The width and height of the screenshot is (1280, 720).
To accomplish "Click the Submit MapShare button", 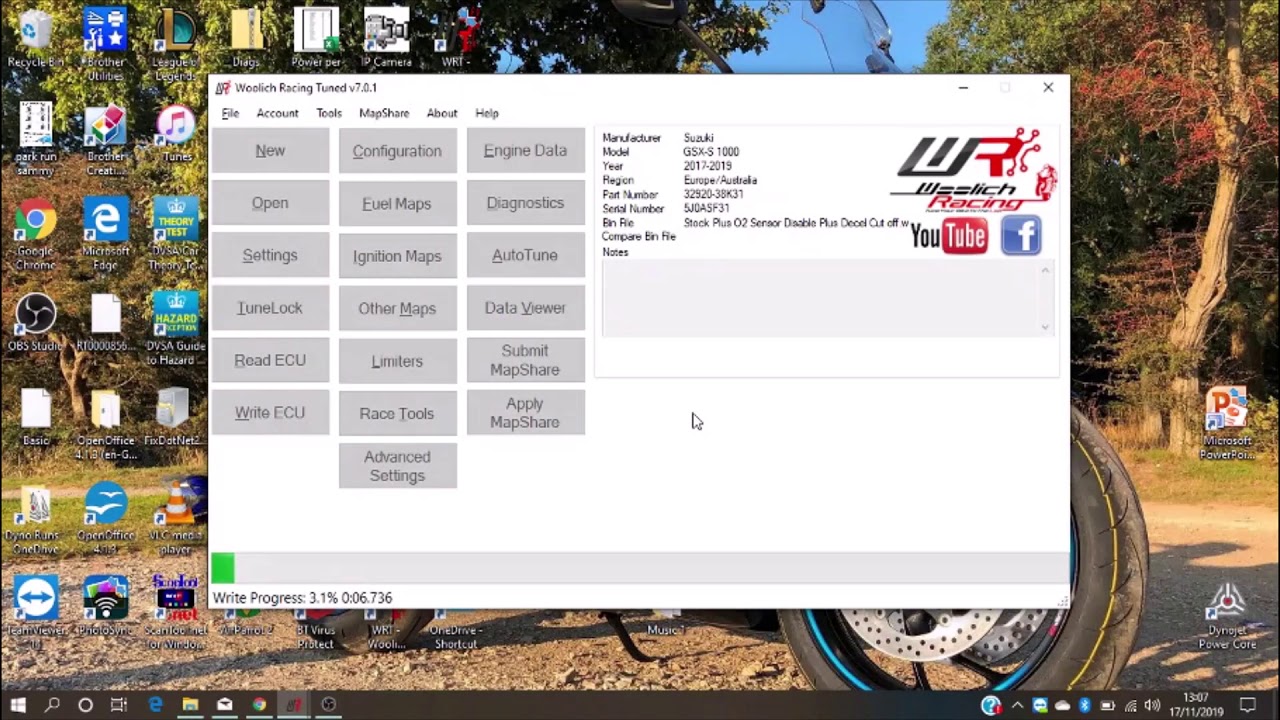I will [525, 360].
